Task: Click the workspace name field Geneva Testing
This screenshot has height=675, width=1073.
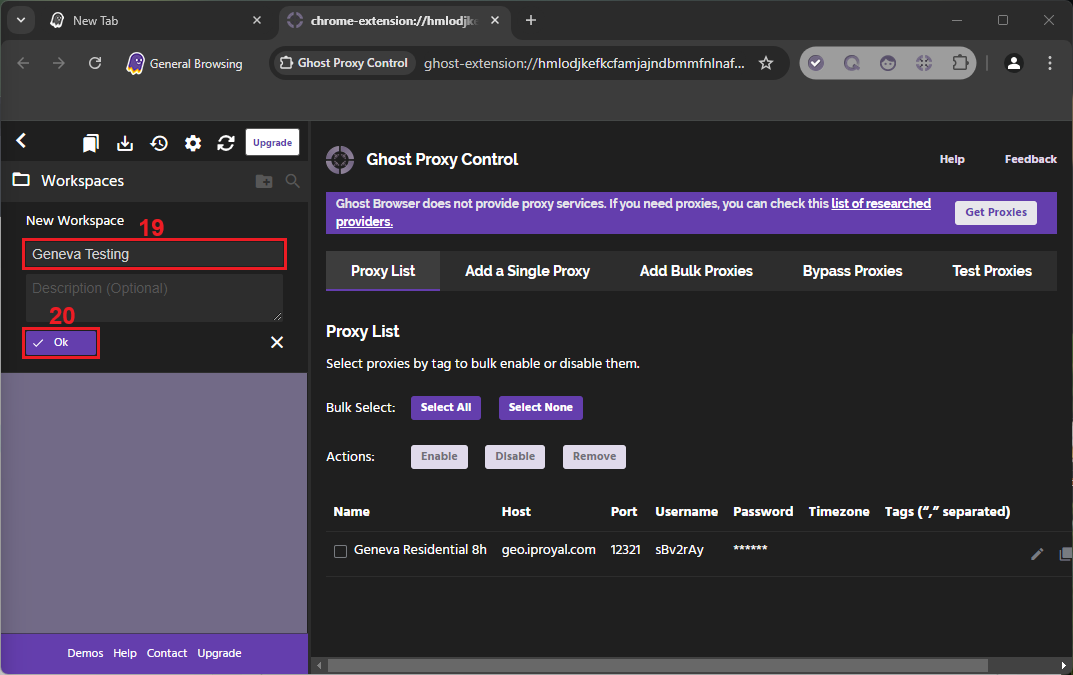Action: (155, 254)
